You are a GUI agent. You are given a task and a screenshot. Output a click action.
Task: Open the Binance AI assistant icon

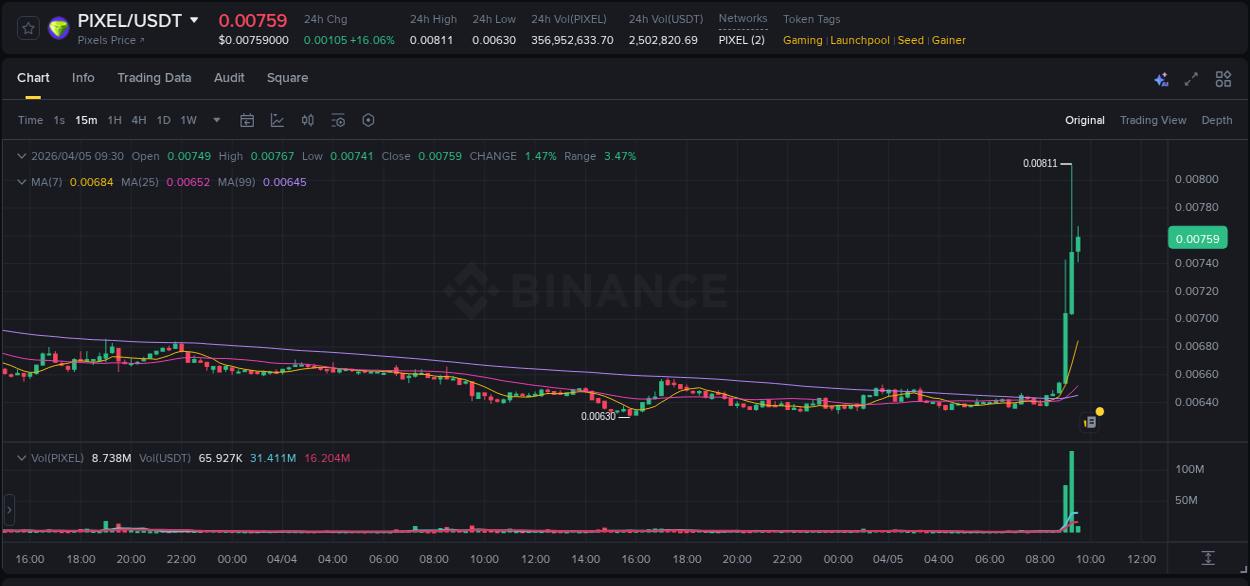(1161, 78)
